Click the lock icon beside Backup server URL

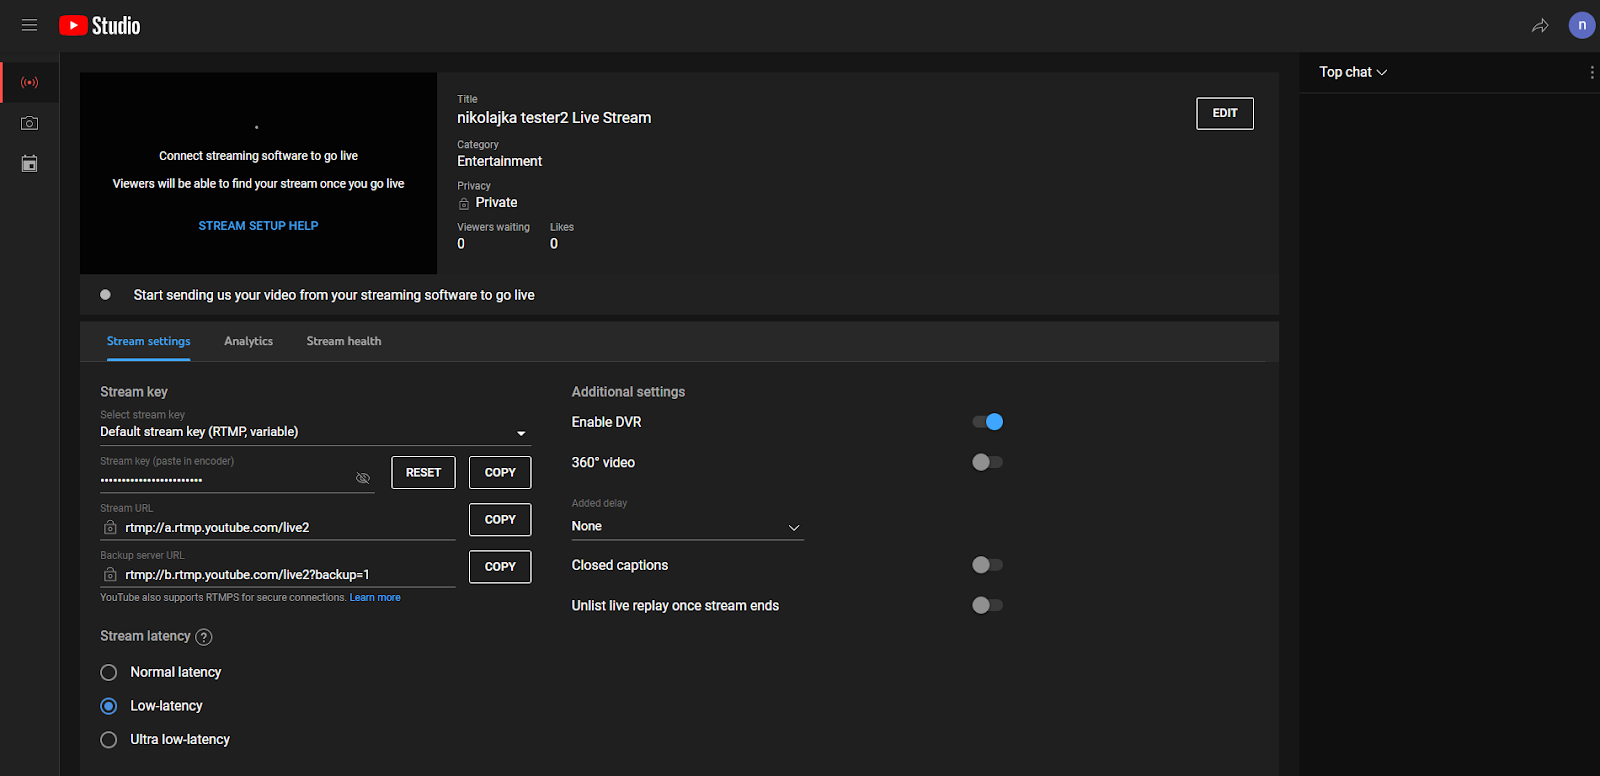[x=110, y=574]
